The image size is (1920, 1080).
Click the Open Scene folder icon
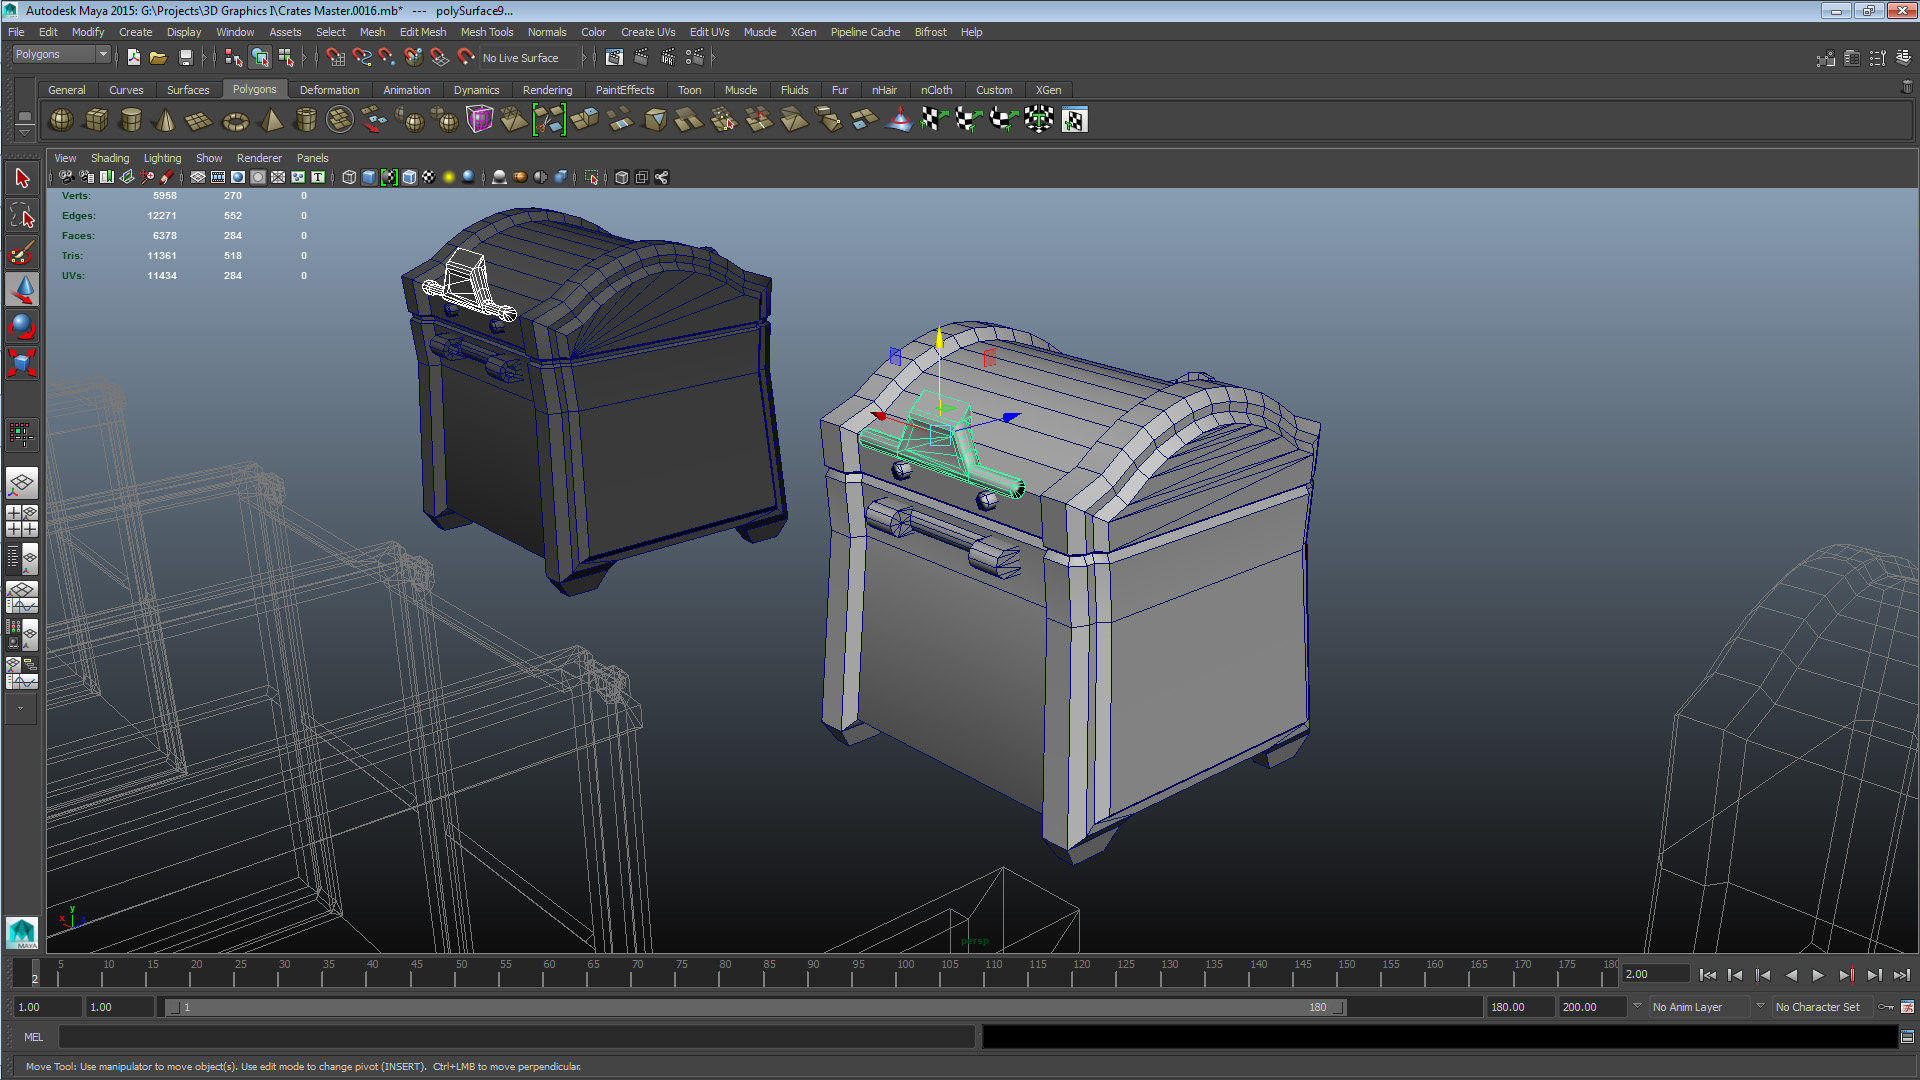click(158, 58)
